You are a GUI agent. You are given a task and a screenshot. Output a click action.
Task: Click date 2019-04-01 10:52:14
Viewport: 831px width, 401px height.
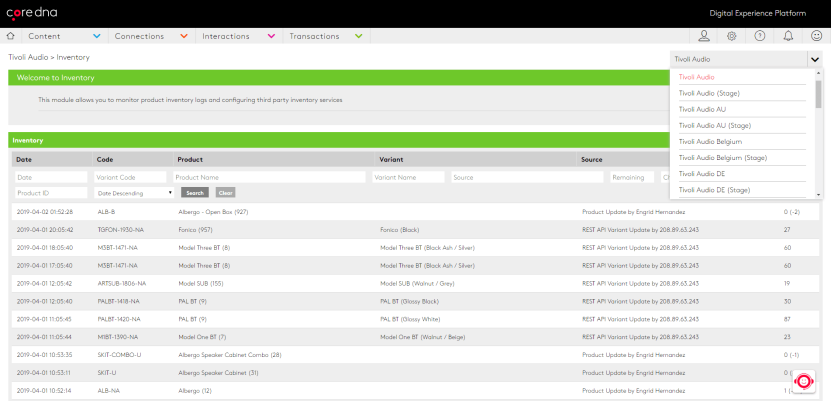tap(45, 391)
